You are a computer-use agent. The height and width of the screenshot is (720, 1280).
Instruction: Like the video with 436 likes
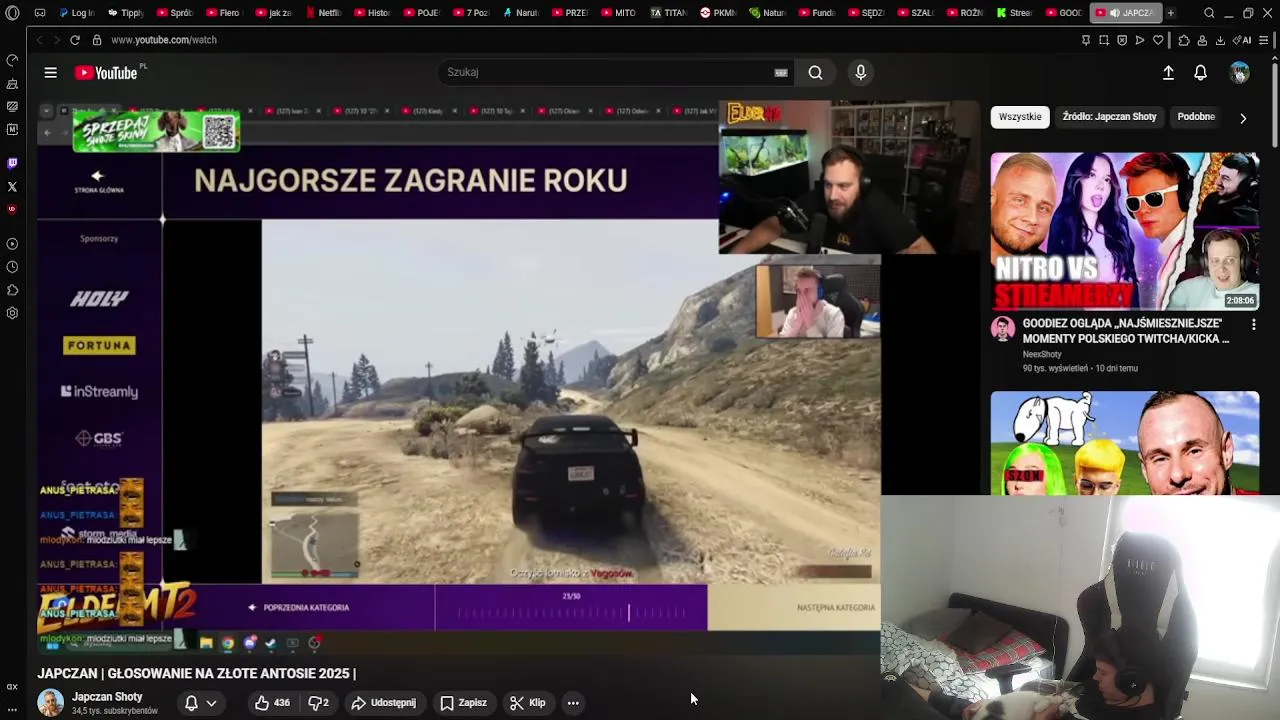point(272,703)
